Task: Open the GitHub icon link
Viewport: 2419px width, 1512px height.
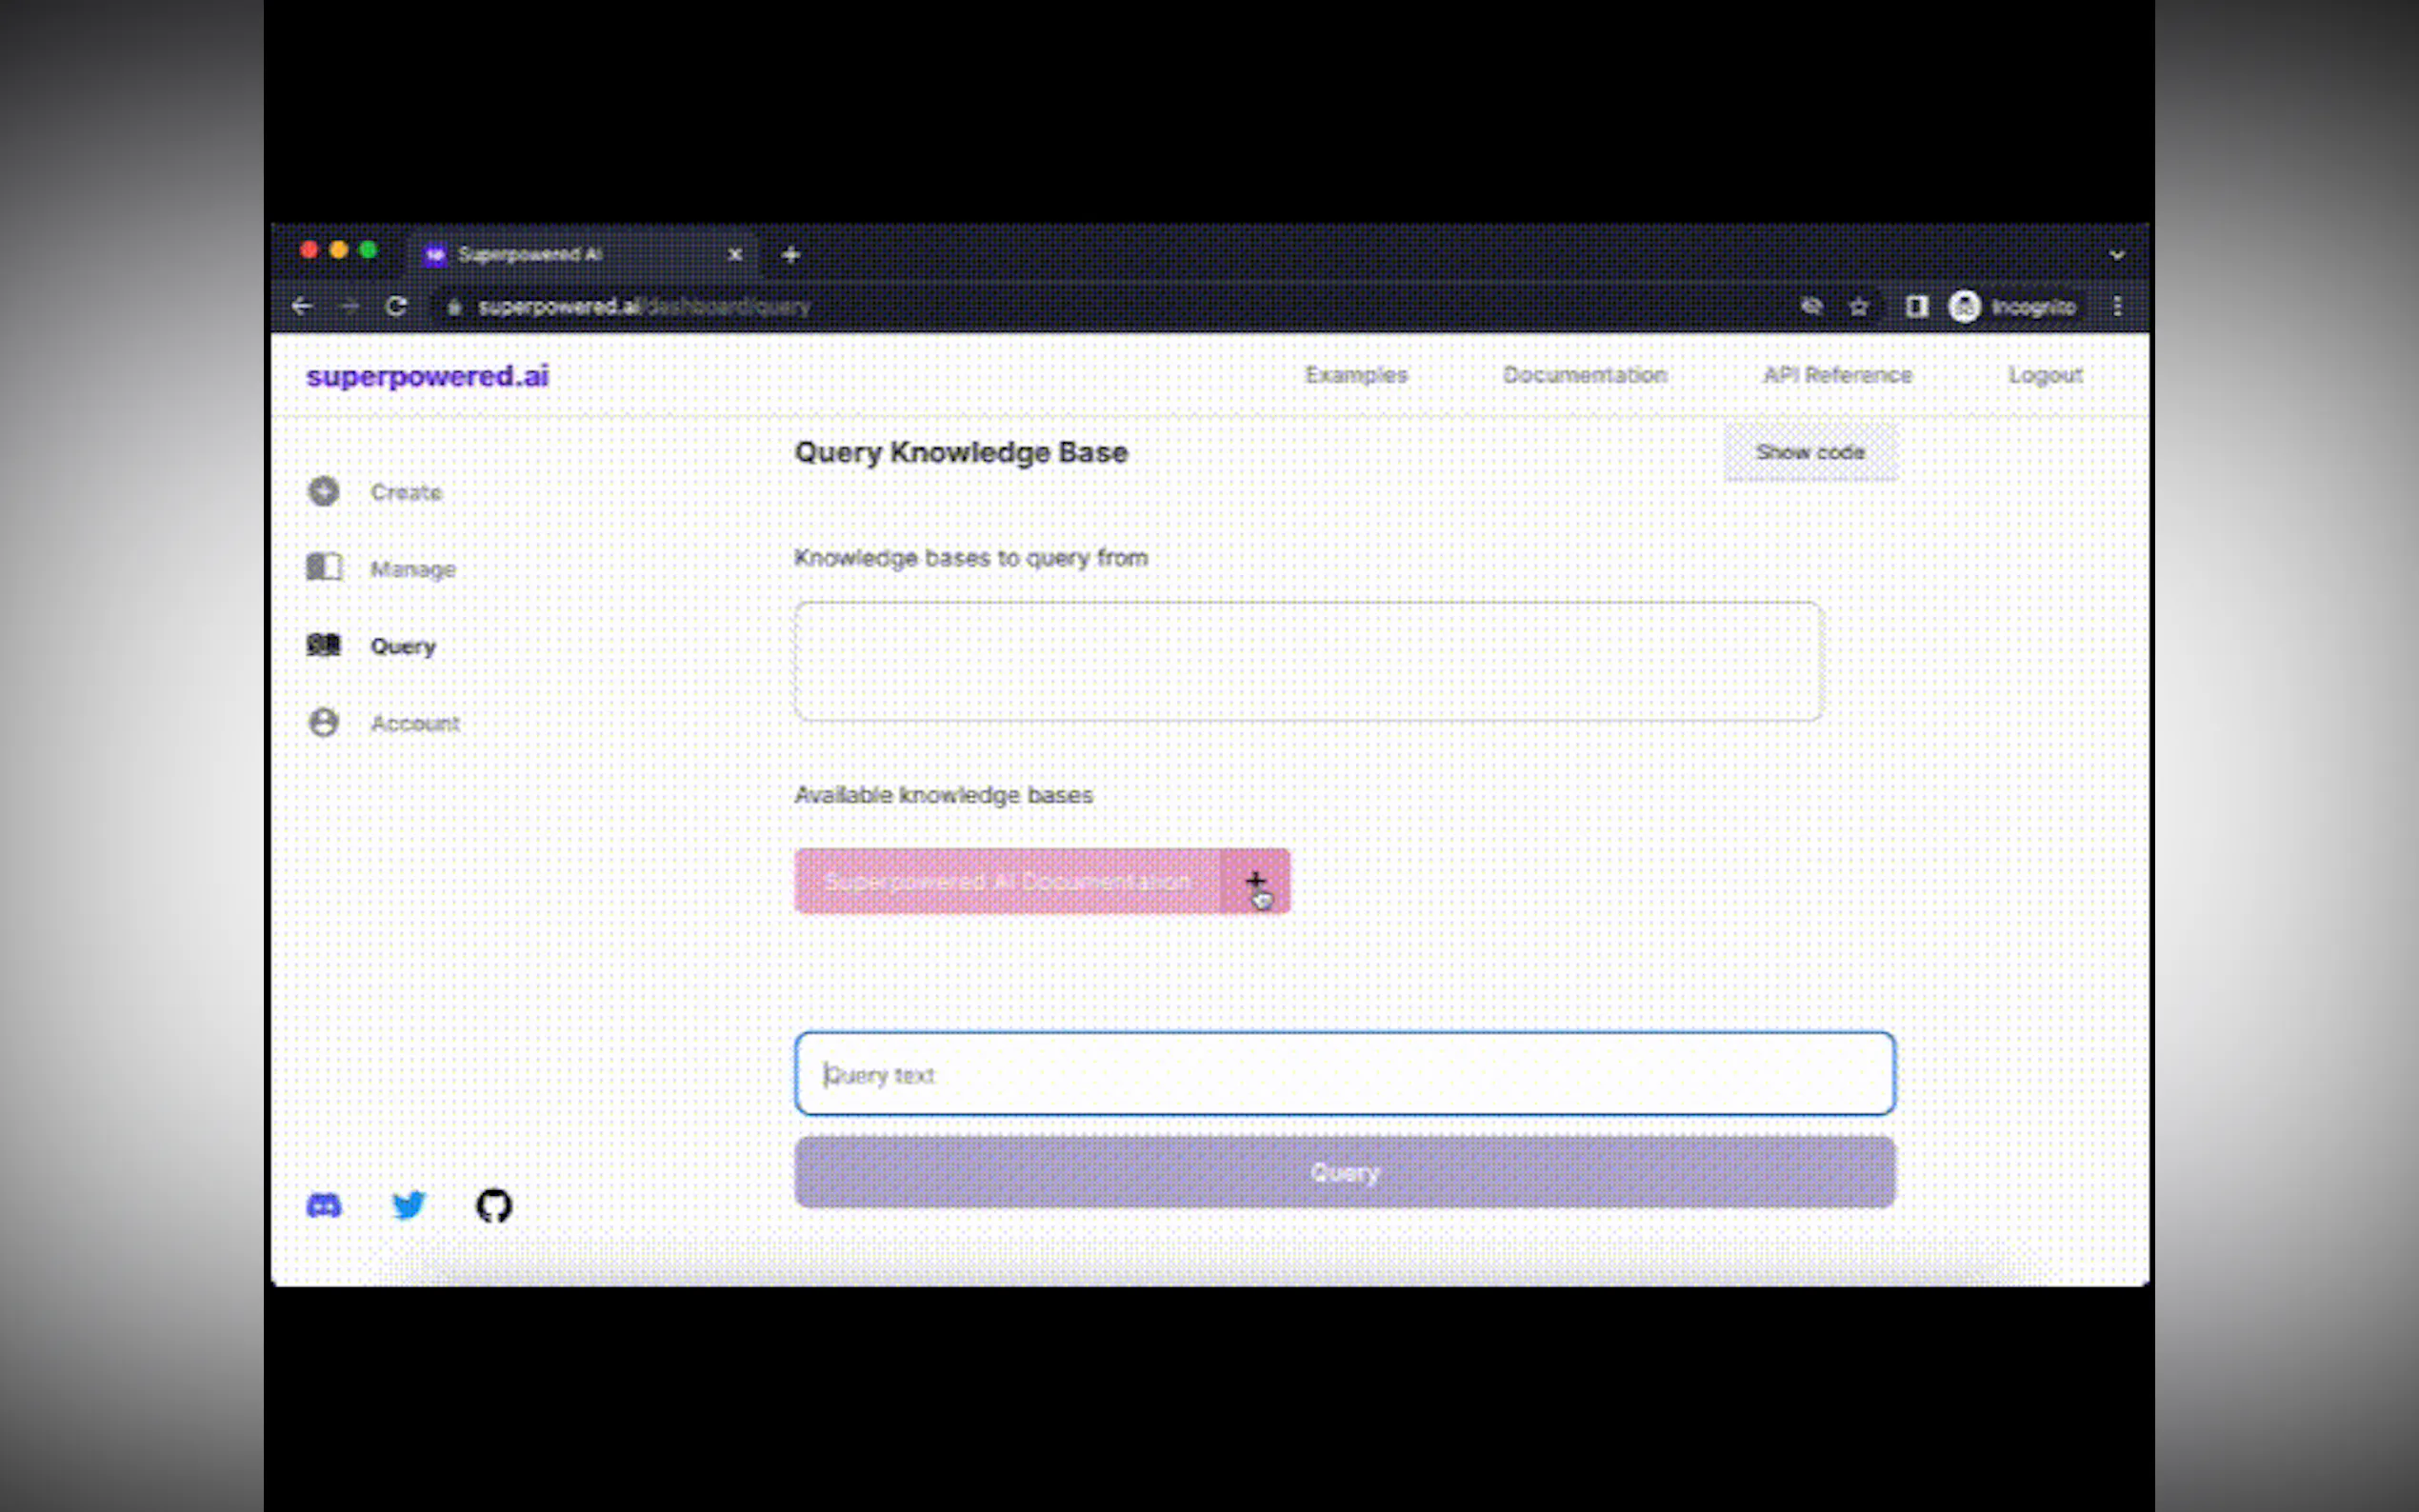Action: (x=493, y=1205)
